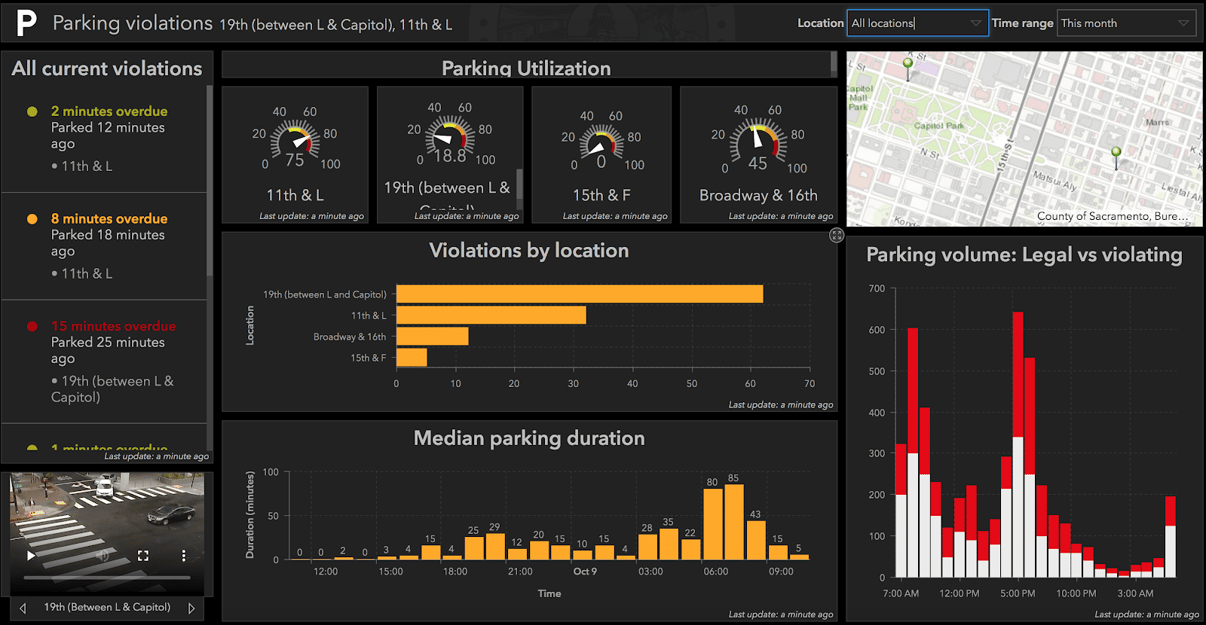Go back a camera with the left arrow

click(23, 608)
